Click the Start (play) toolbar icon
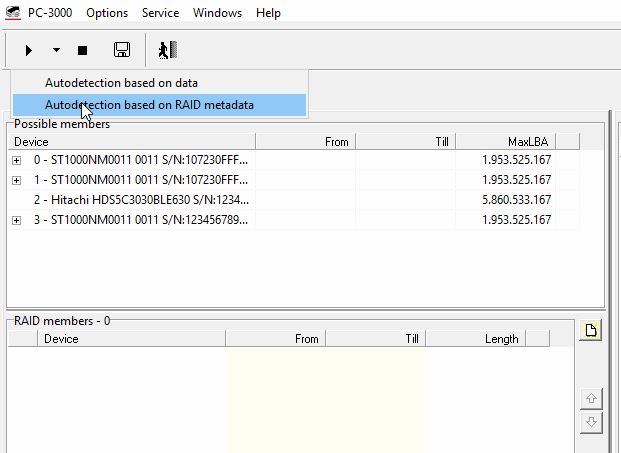 (28, 50)
